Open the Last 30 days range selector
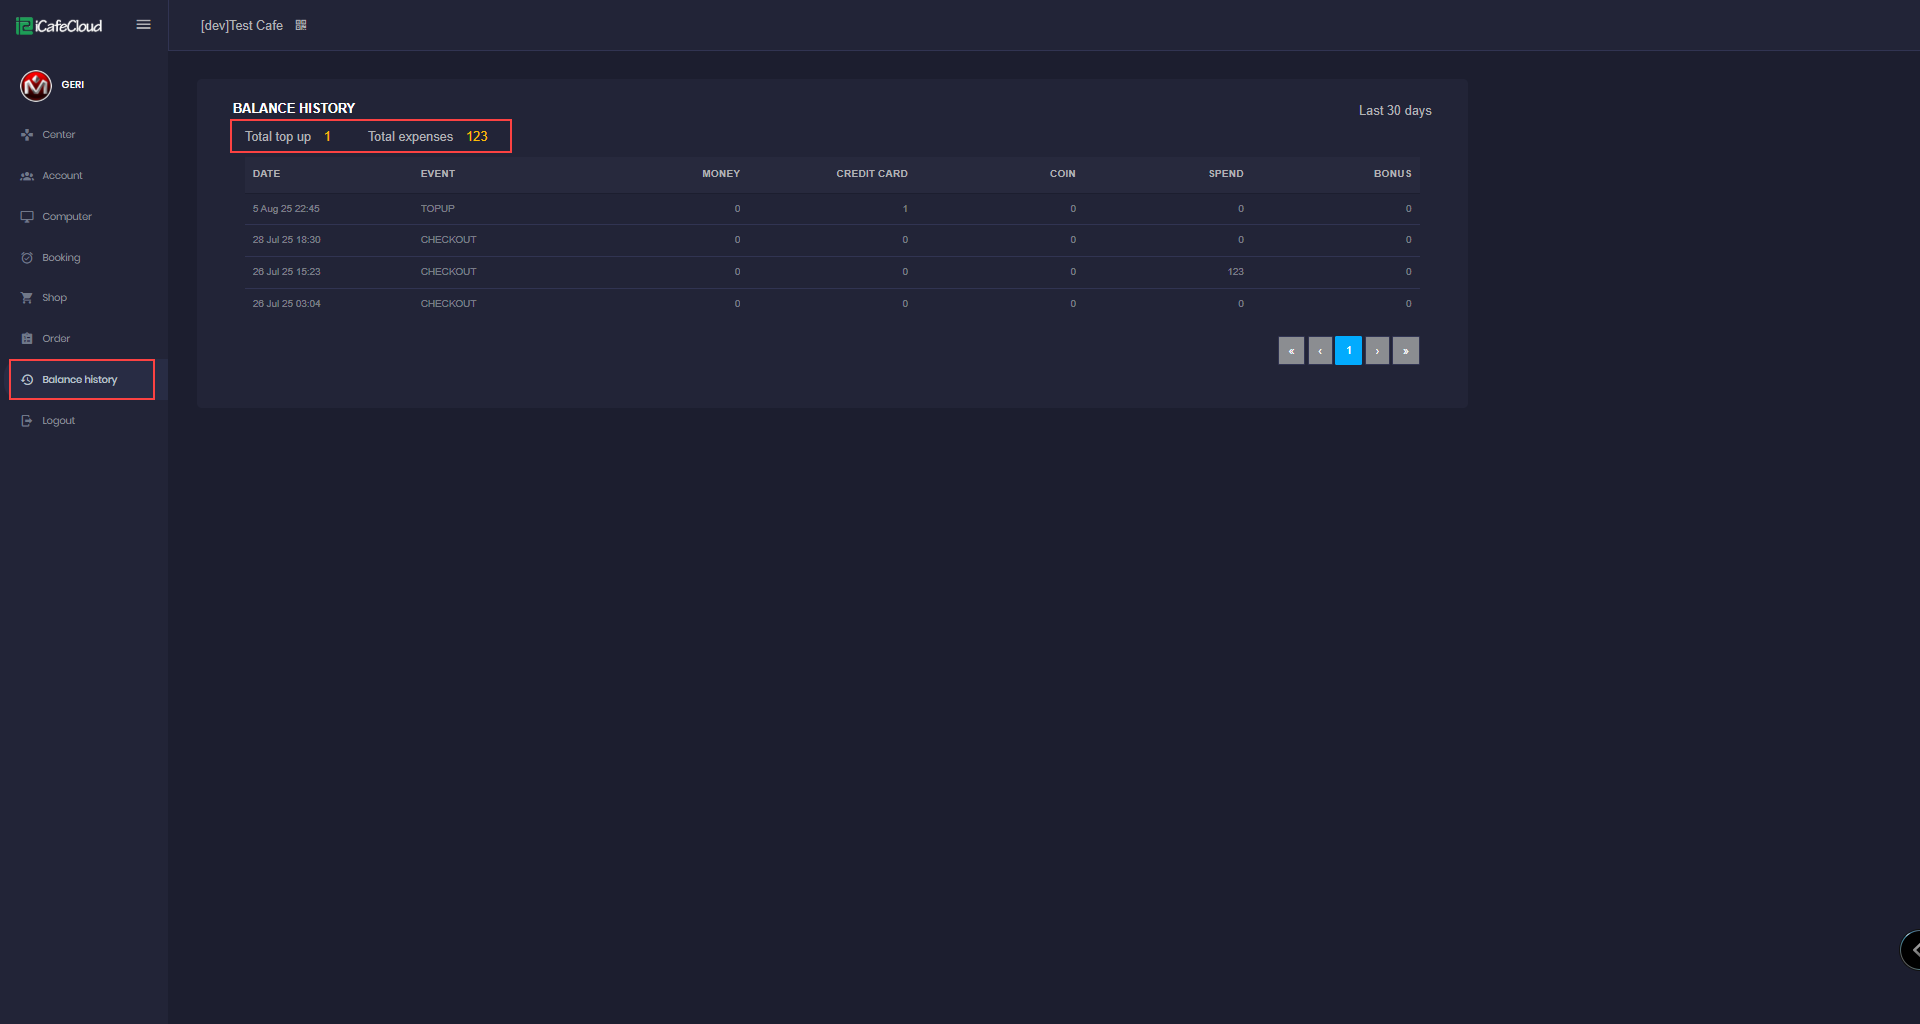This screenshot has height=1024, width=1920. pos(1394,111)
